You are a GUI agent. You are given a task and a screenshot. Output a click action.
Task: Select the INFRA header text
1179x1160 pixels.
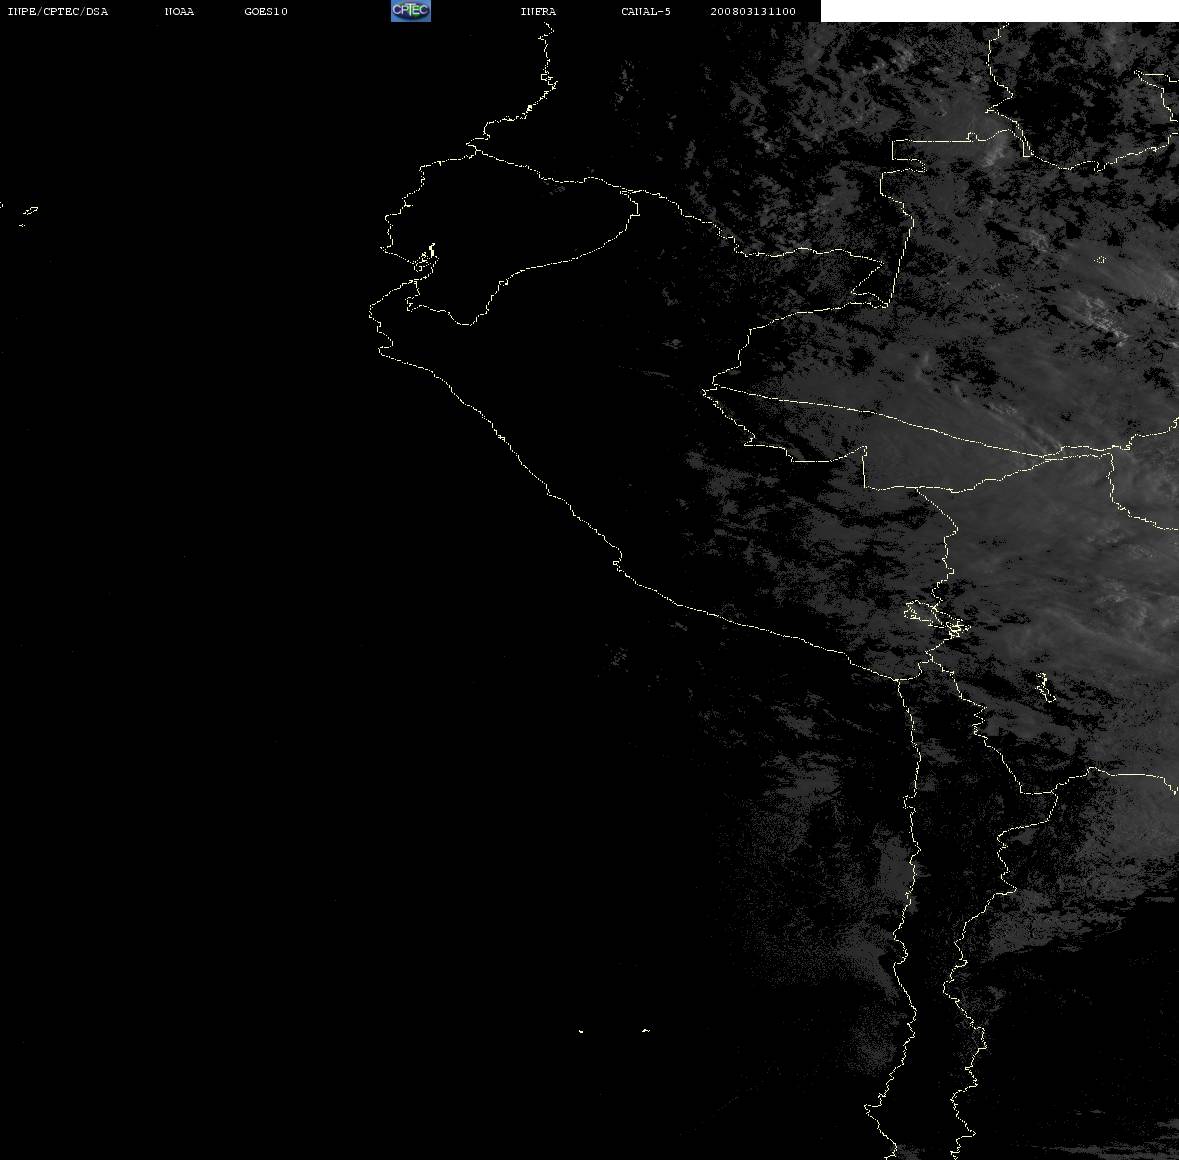(x=538, y=11)
